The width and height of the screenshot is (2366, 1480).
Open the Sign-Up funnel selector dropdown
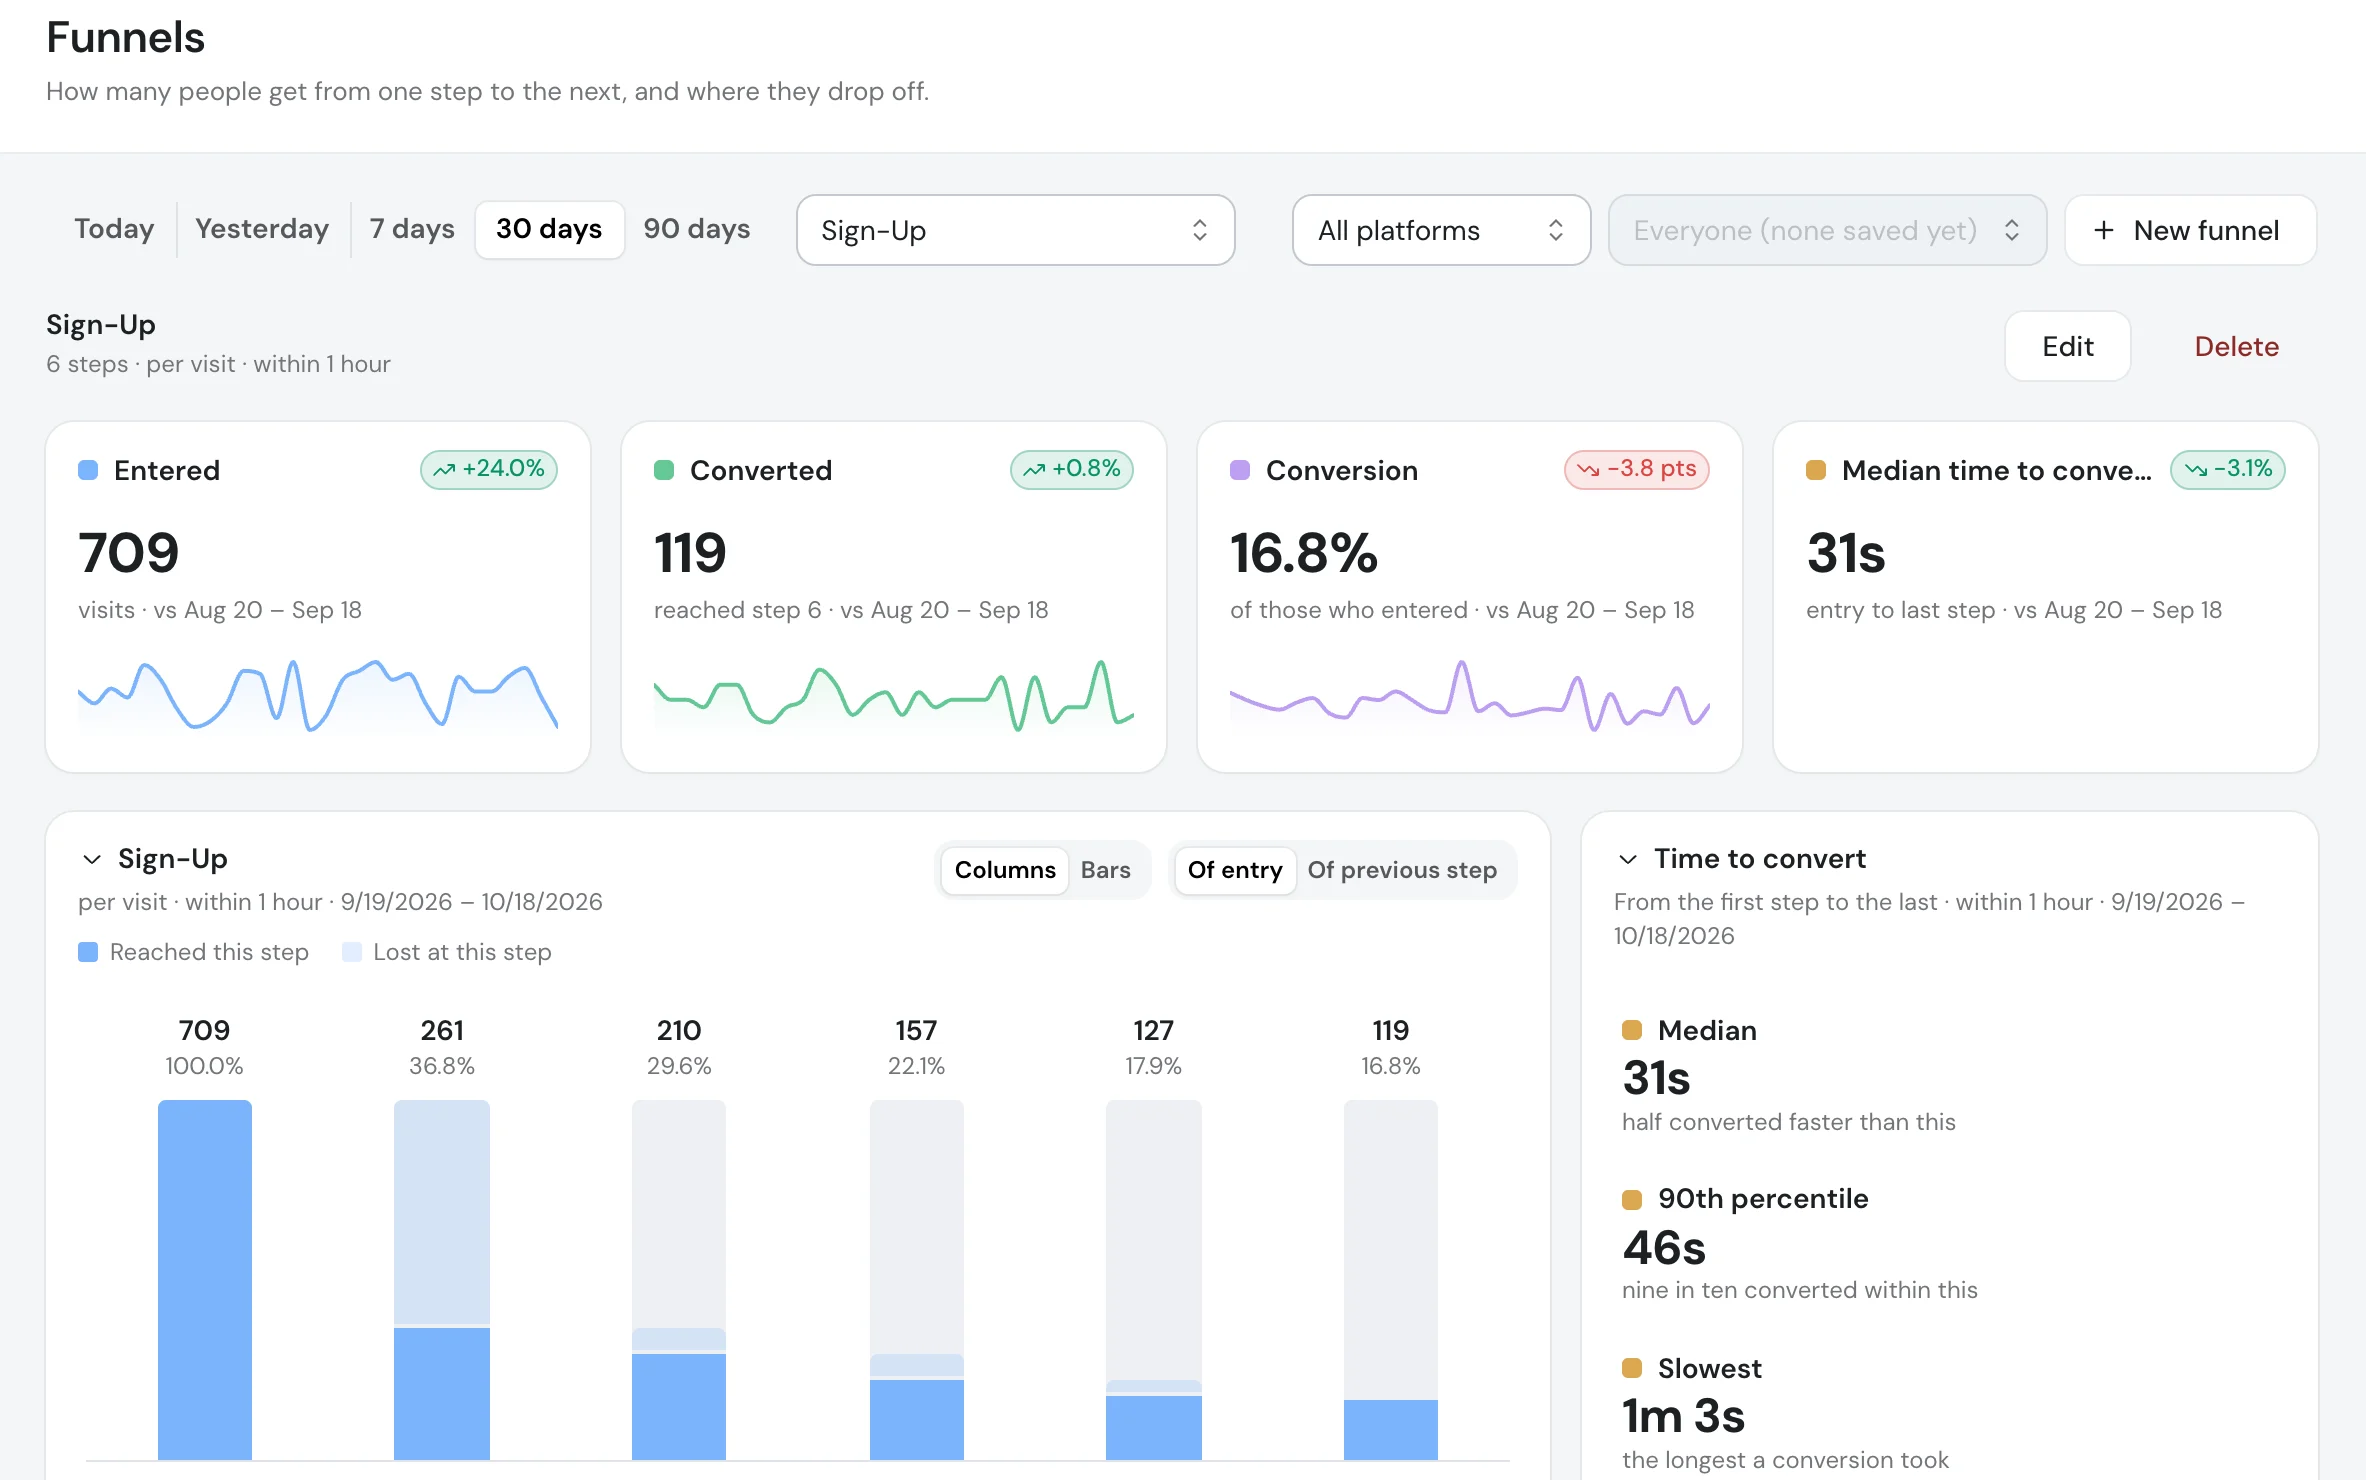1015,230
